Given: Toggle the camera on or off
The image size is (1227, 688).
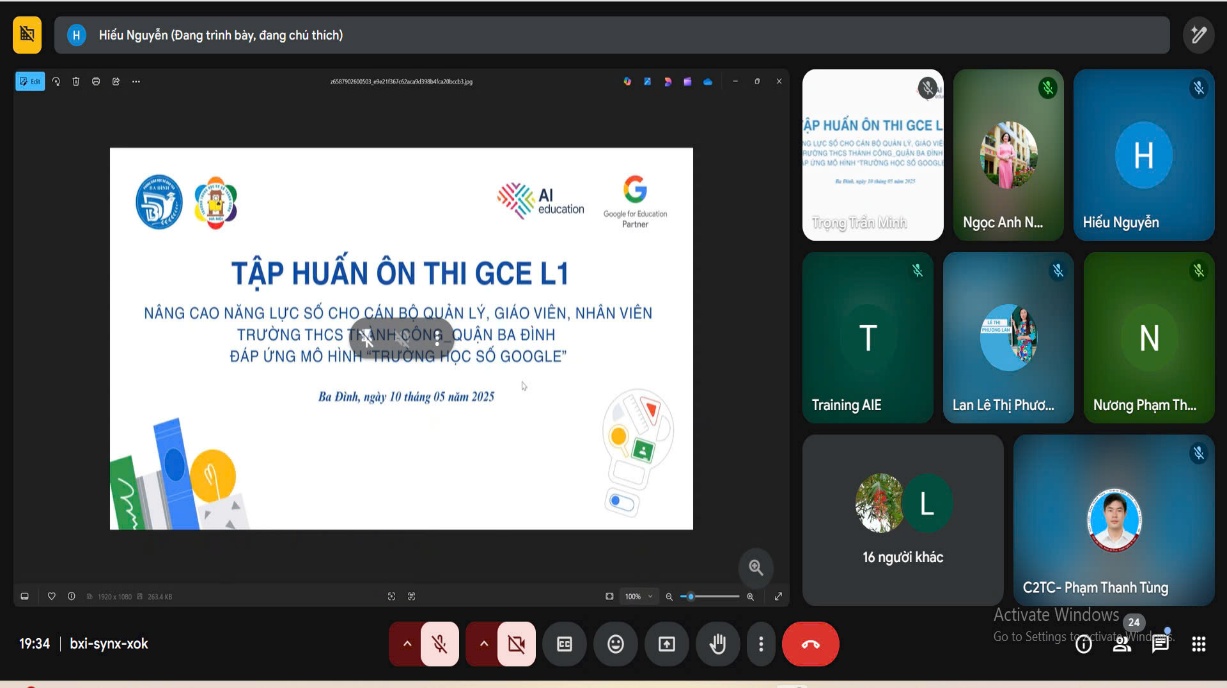Looking at the screenshot, I should coord(516,644).
